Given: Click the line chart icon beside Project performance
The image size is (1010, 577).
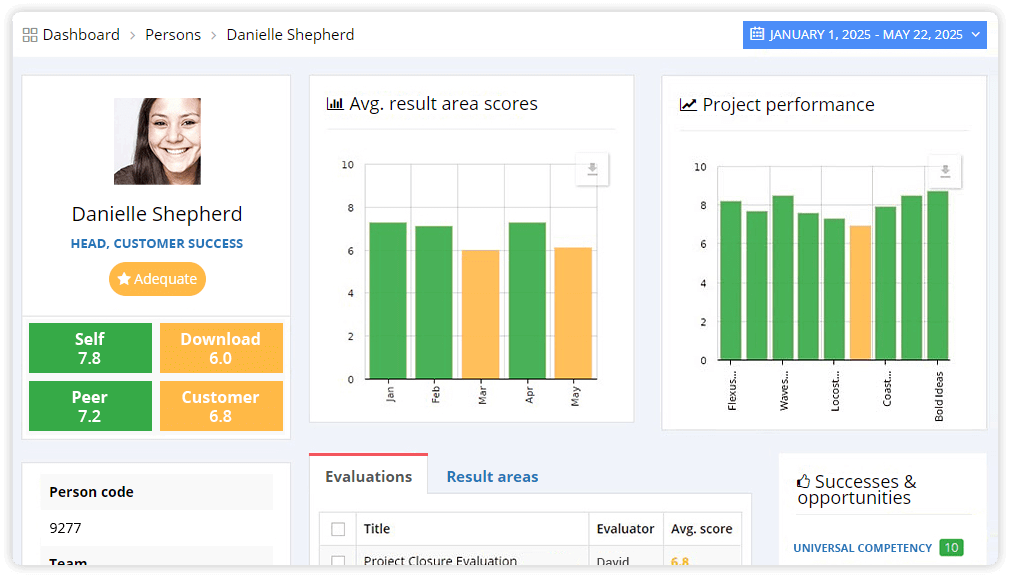Looking at the screenshot, I should coord(688,104).
